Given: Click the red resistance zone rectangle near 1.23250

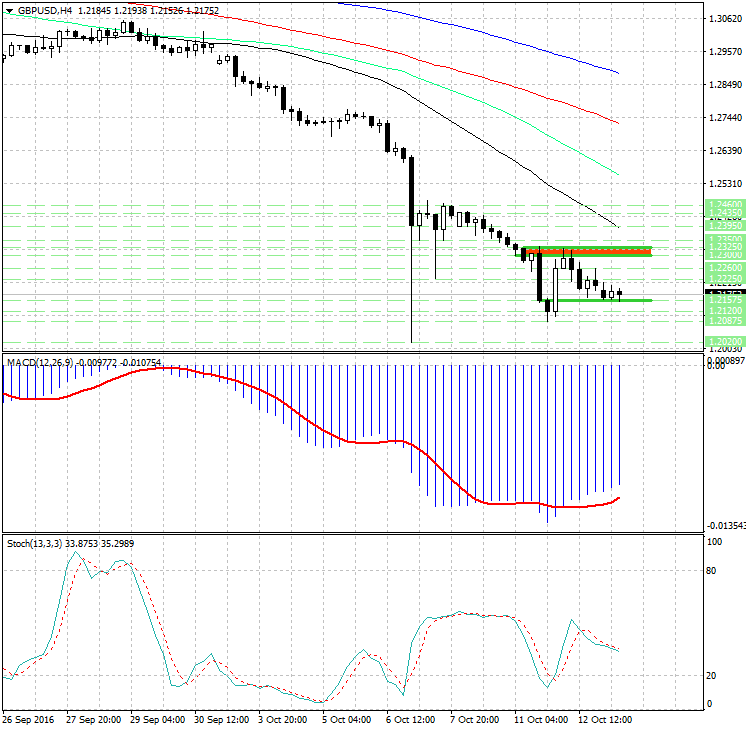Looking at the screenshot, I should (587, 252).
